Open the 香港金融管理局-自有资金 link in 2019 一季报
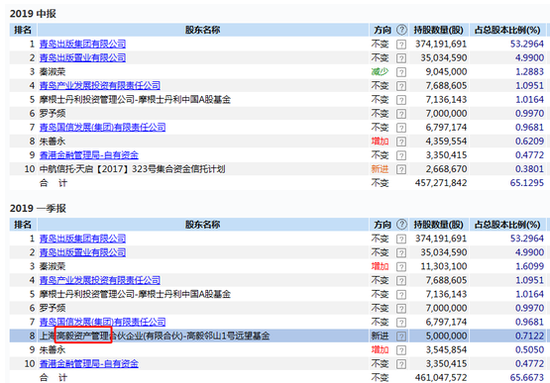Image resolution: width=550 pixels, height=383 pixels. coord(89,364)
